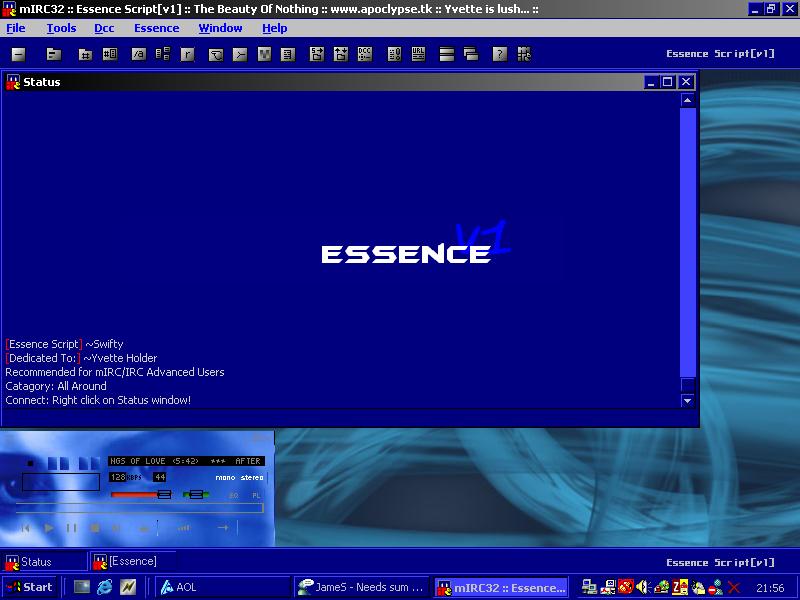800x600 pixels.
Task: Click the Help question mark toolbar icon
Action: (499, 54)
